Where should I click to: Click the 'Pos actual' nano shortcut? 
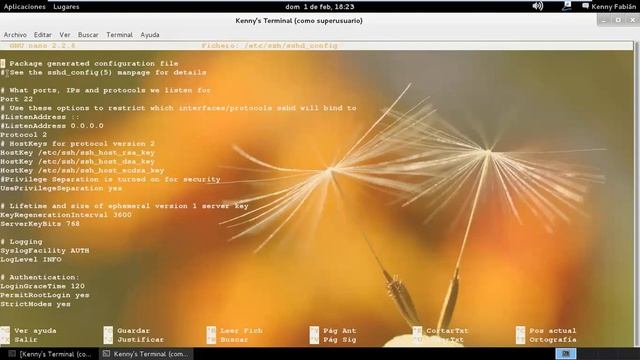546,331
